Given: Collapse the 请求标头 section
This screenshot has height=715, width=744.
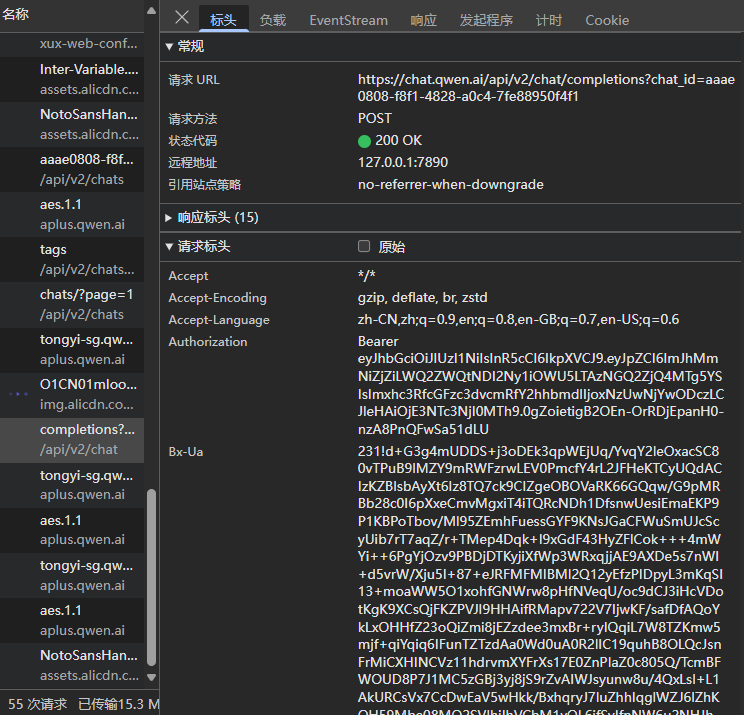Looking at the screenshot, I should pos(168,247).
